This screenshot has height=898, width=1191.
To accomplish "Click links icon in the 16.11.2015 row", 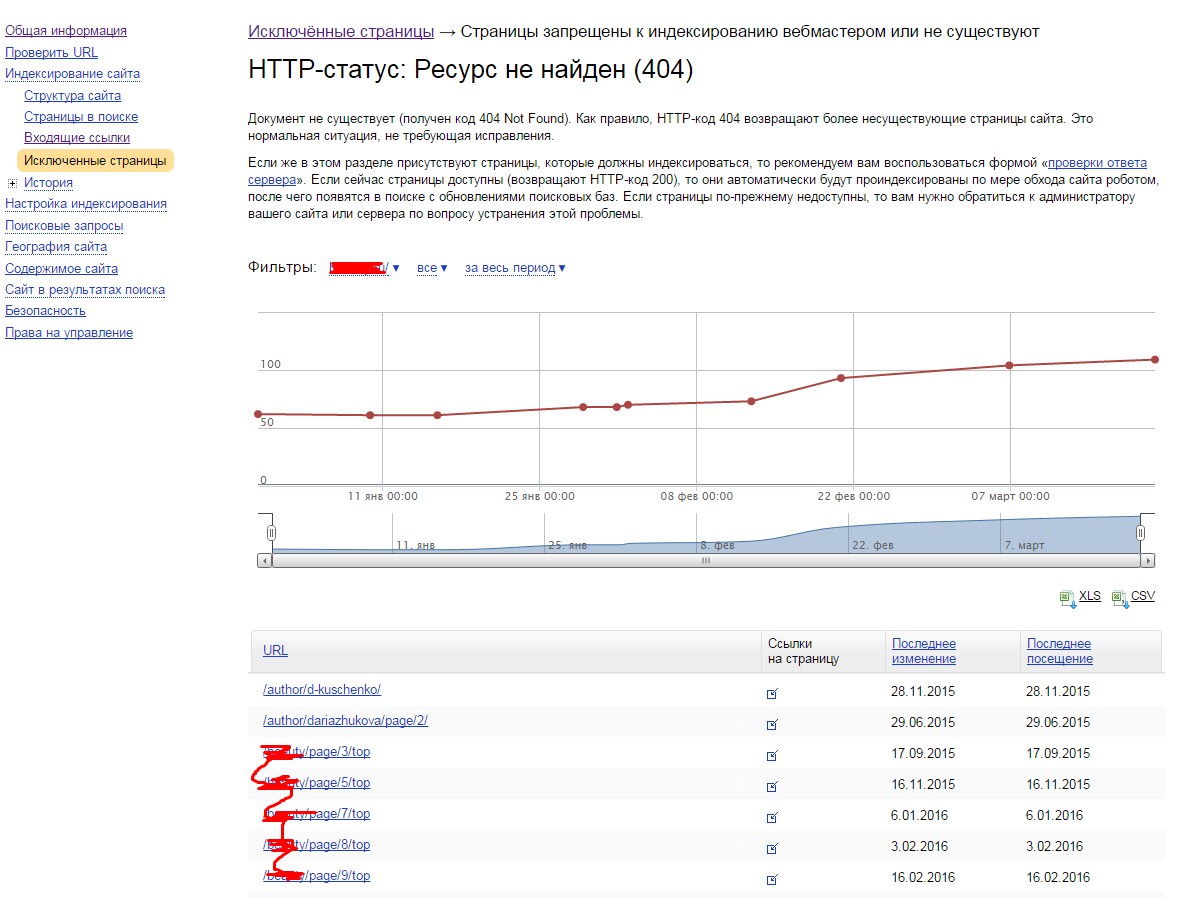I will (x=771, y=786).
